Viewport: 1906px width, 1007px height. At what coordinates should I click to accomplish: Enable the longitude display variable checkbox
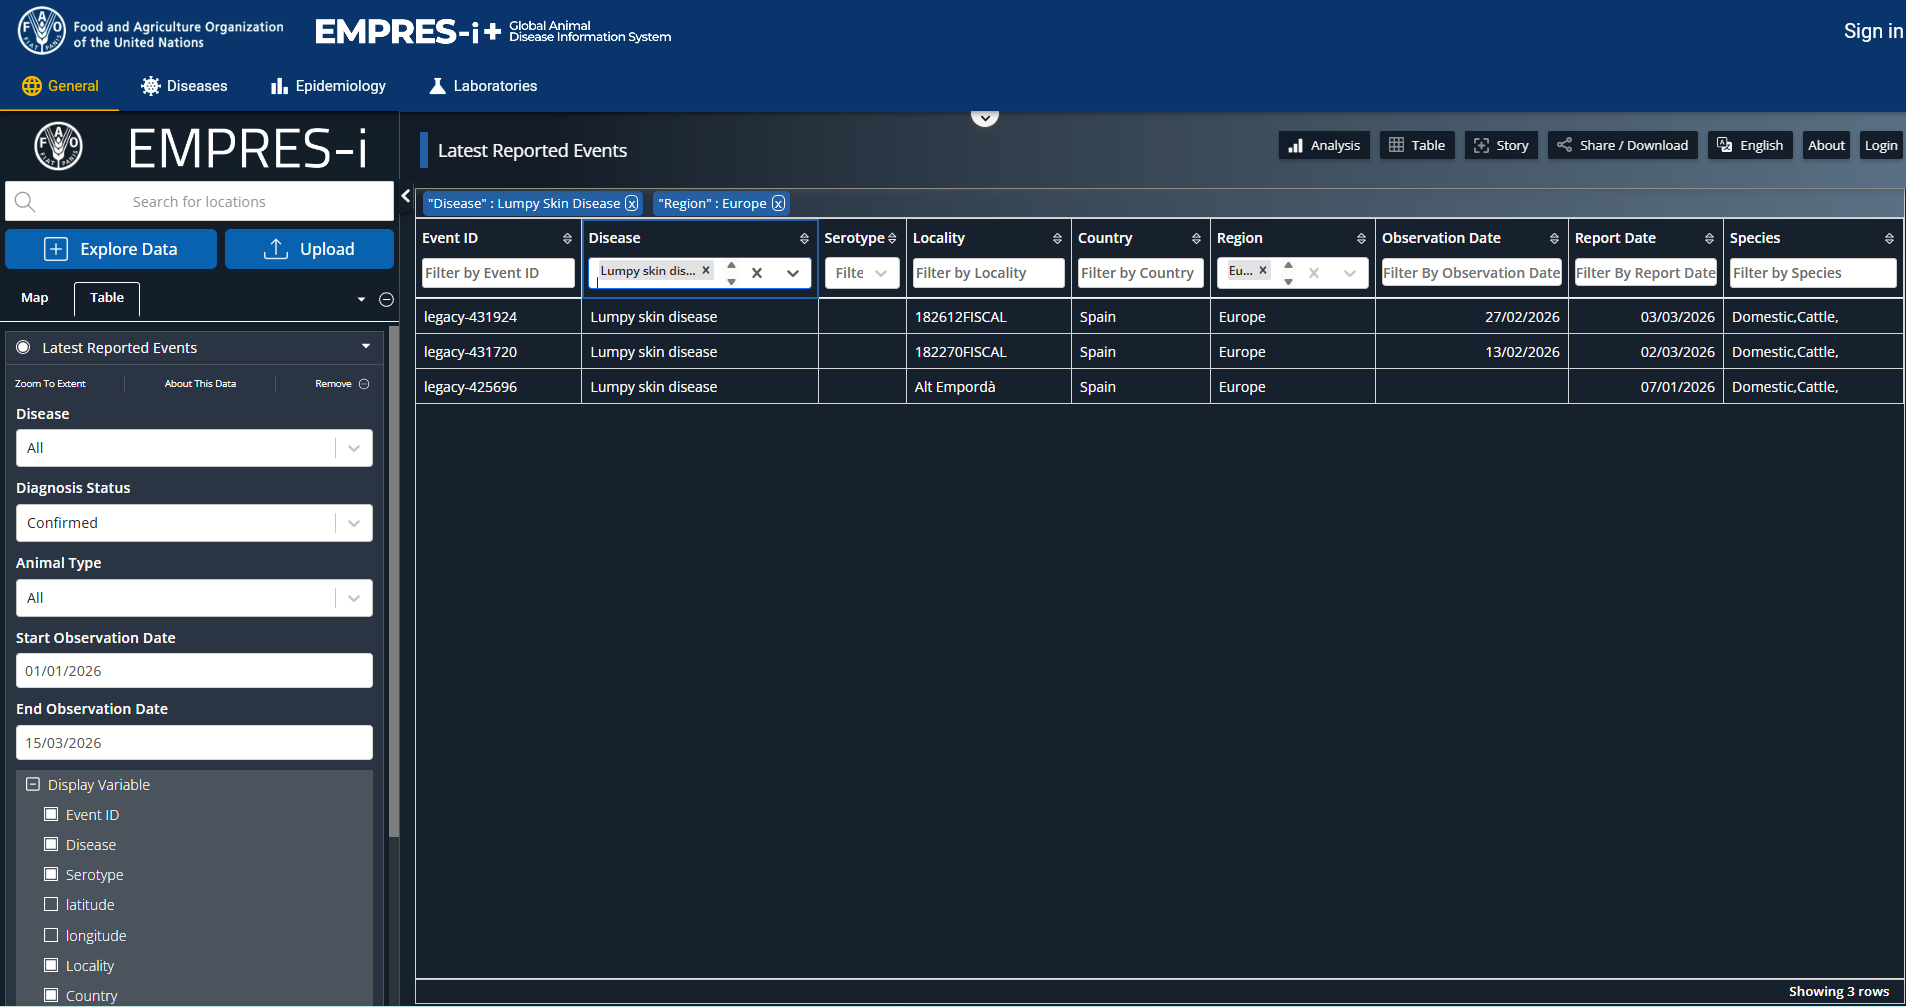coord(51,935)
